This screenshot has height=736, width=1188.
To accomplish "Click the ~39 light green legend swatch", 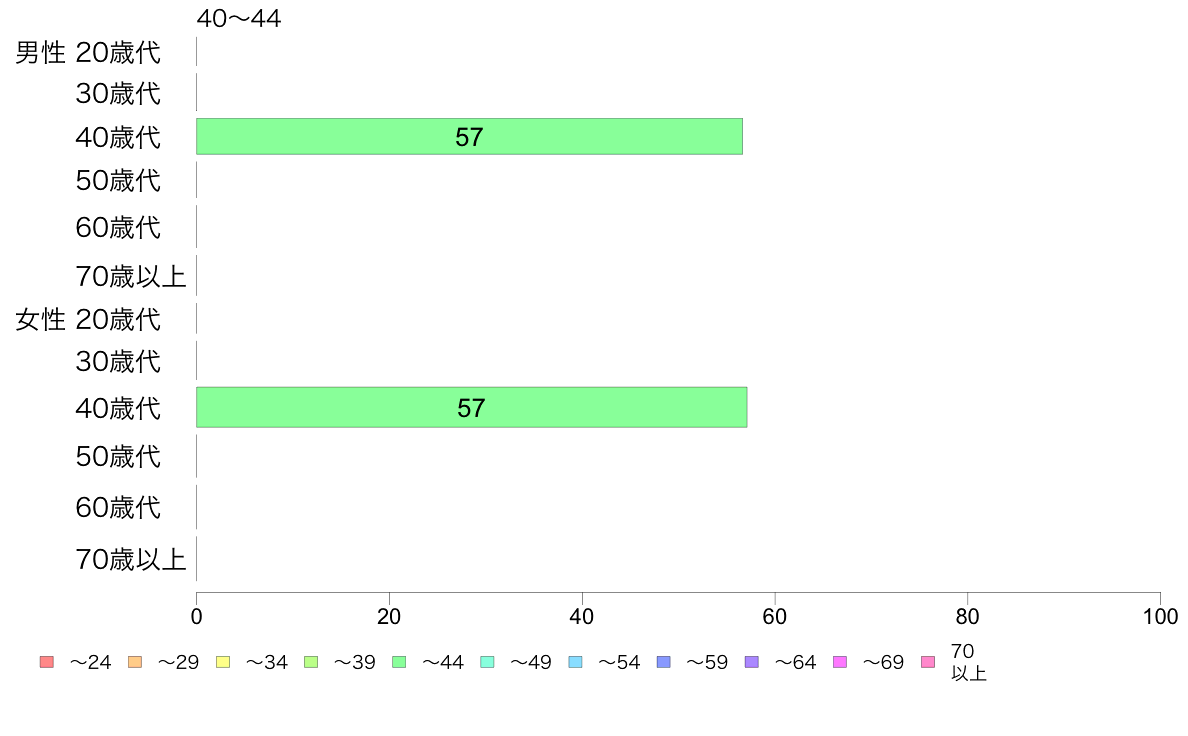I will (x=311, y=662).
